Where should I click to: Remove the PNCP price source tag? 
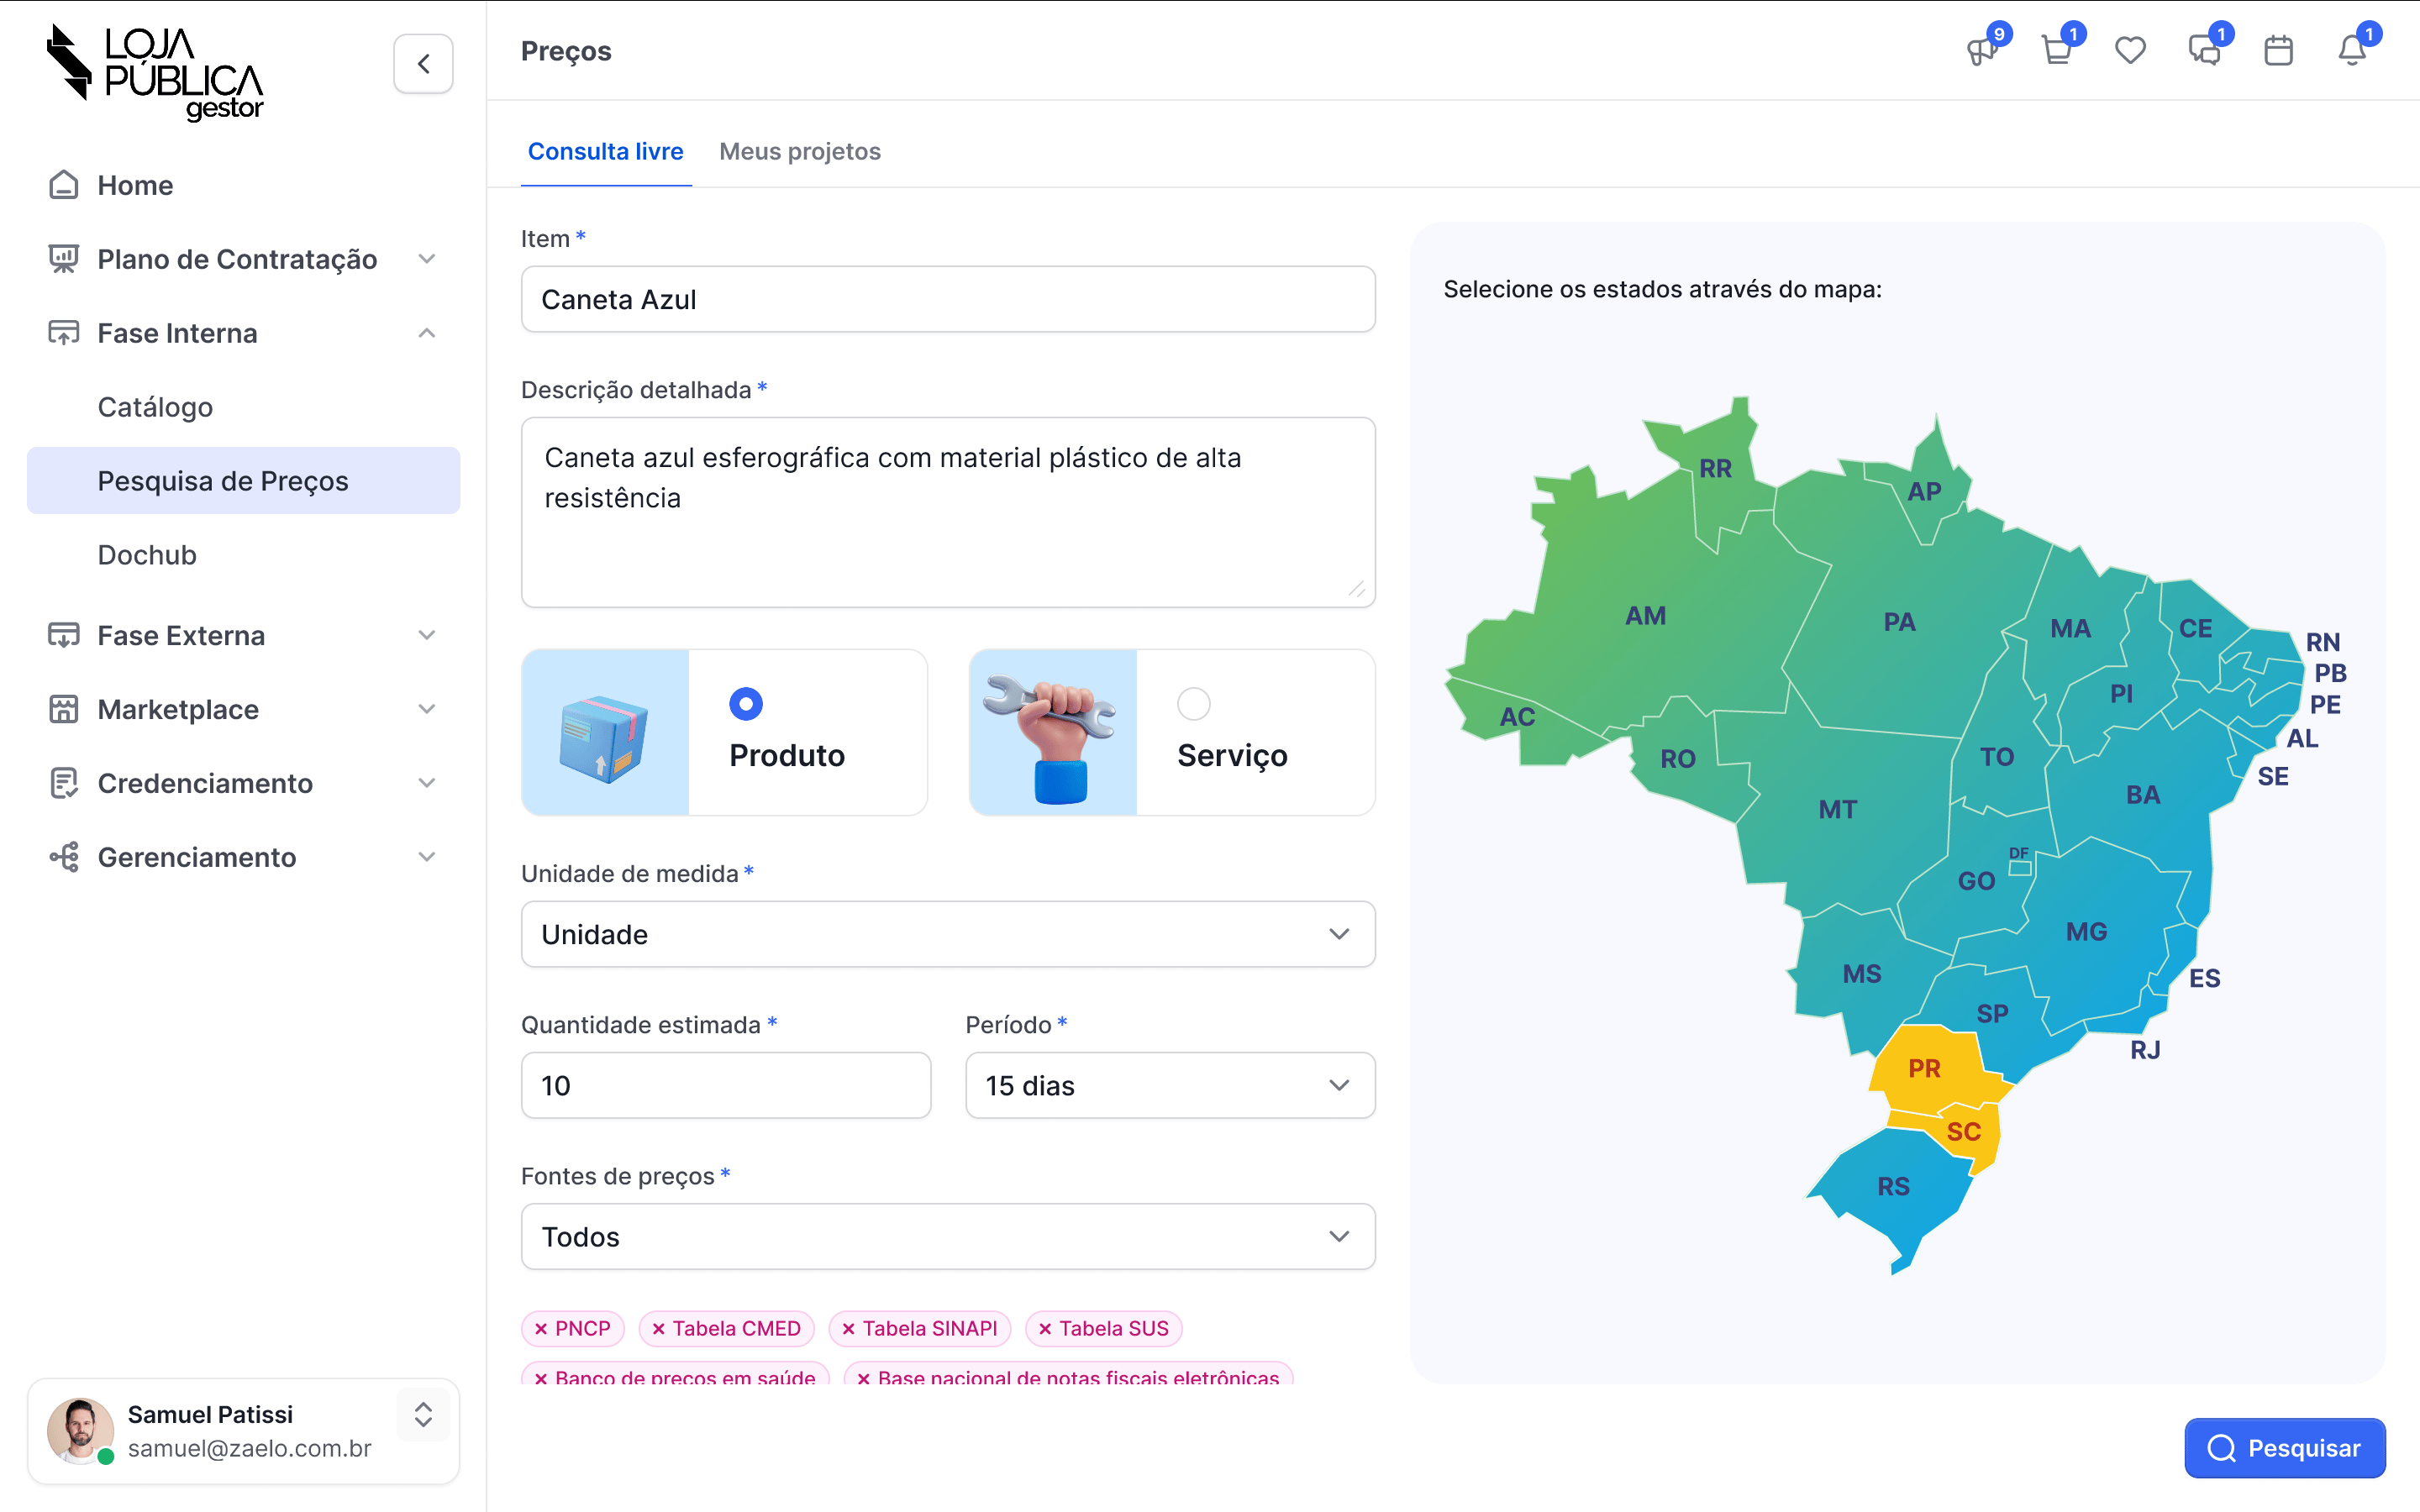point(541,1329)
